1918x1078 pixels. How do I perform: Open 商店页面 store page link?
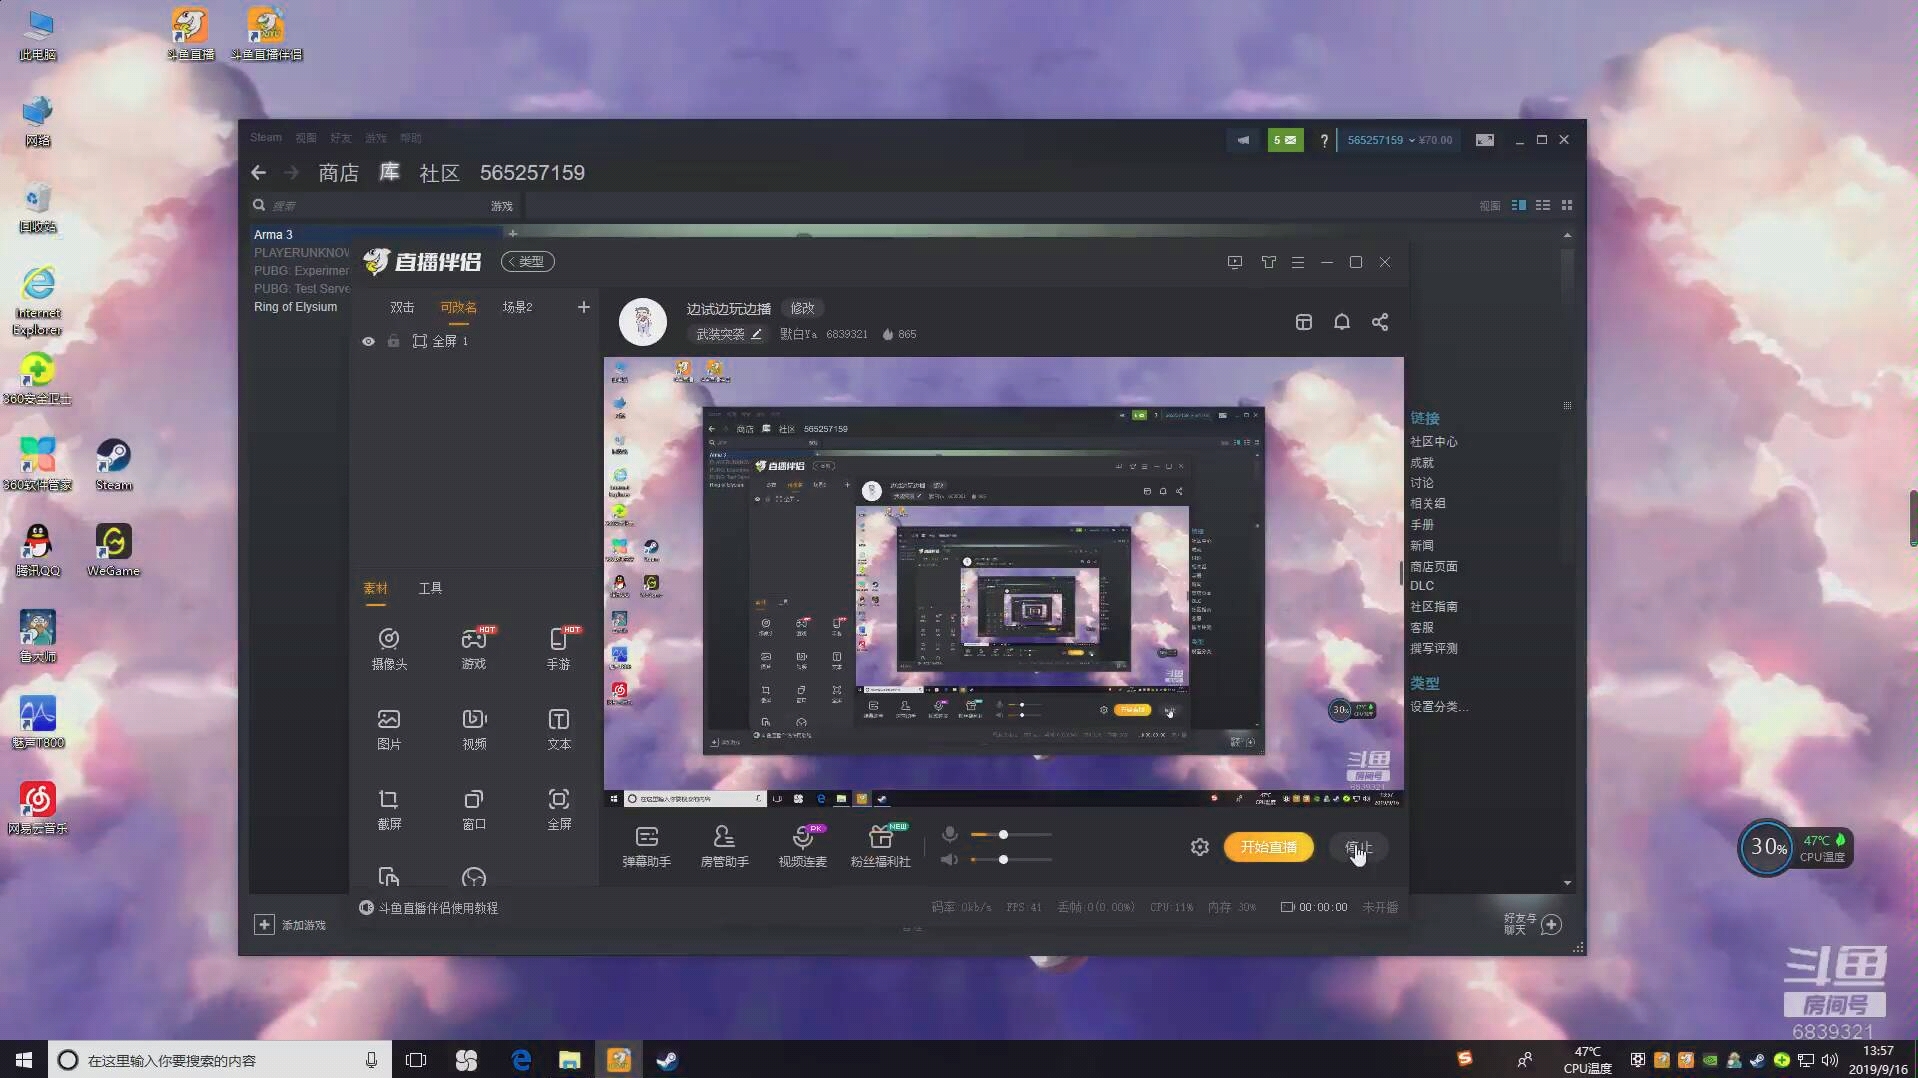coord(1434,566)
